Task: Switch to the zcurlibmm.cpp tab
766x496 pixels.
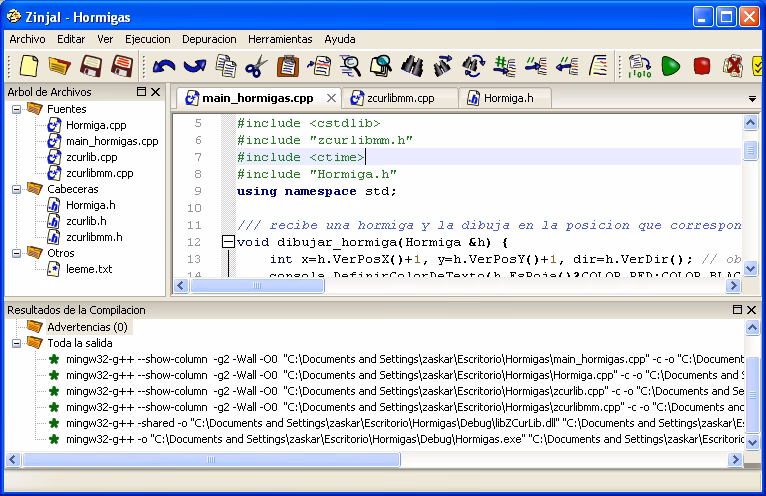Action: point(401,98)
